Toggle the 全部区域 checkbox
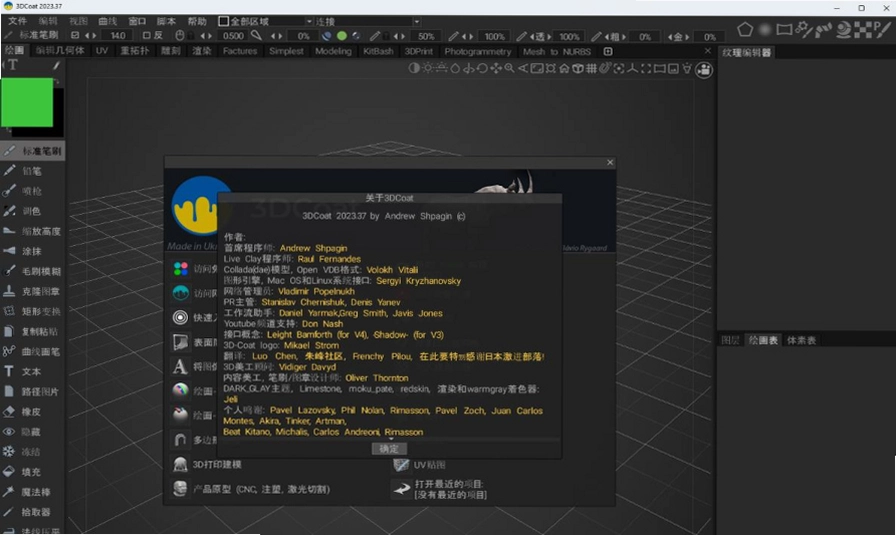Viewport: 896px width, 535px height. coord(223,21)
